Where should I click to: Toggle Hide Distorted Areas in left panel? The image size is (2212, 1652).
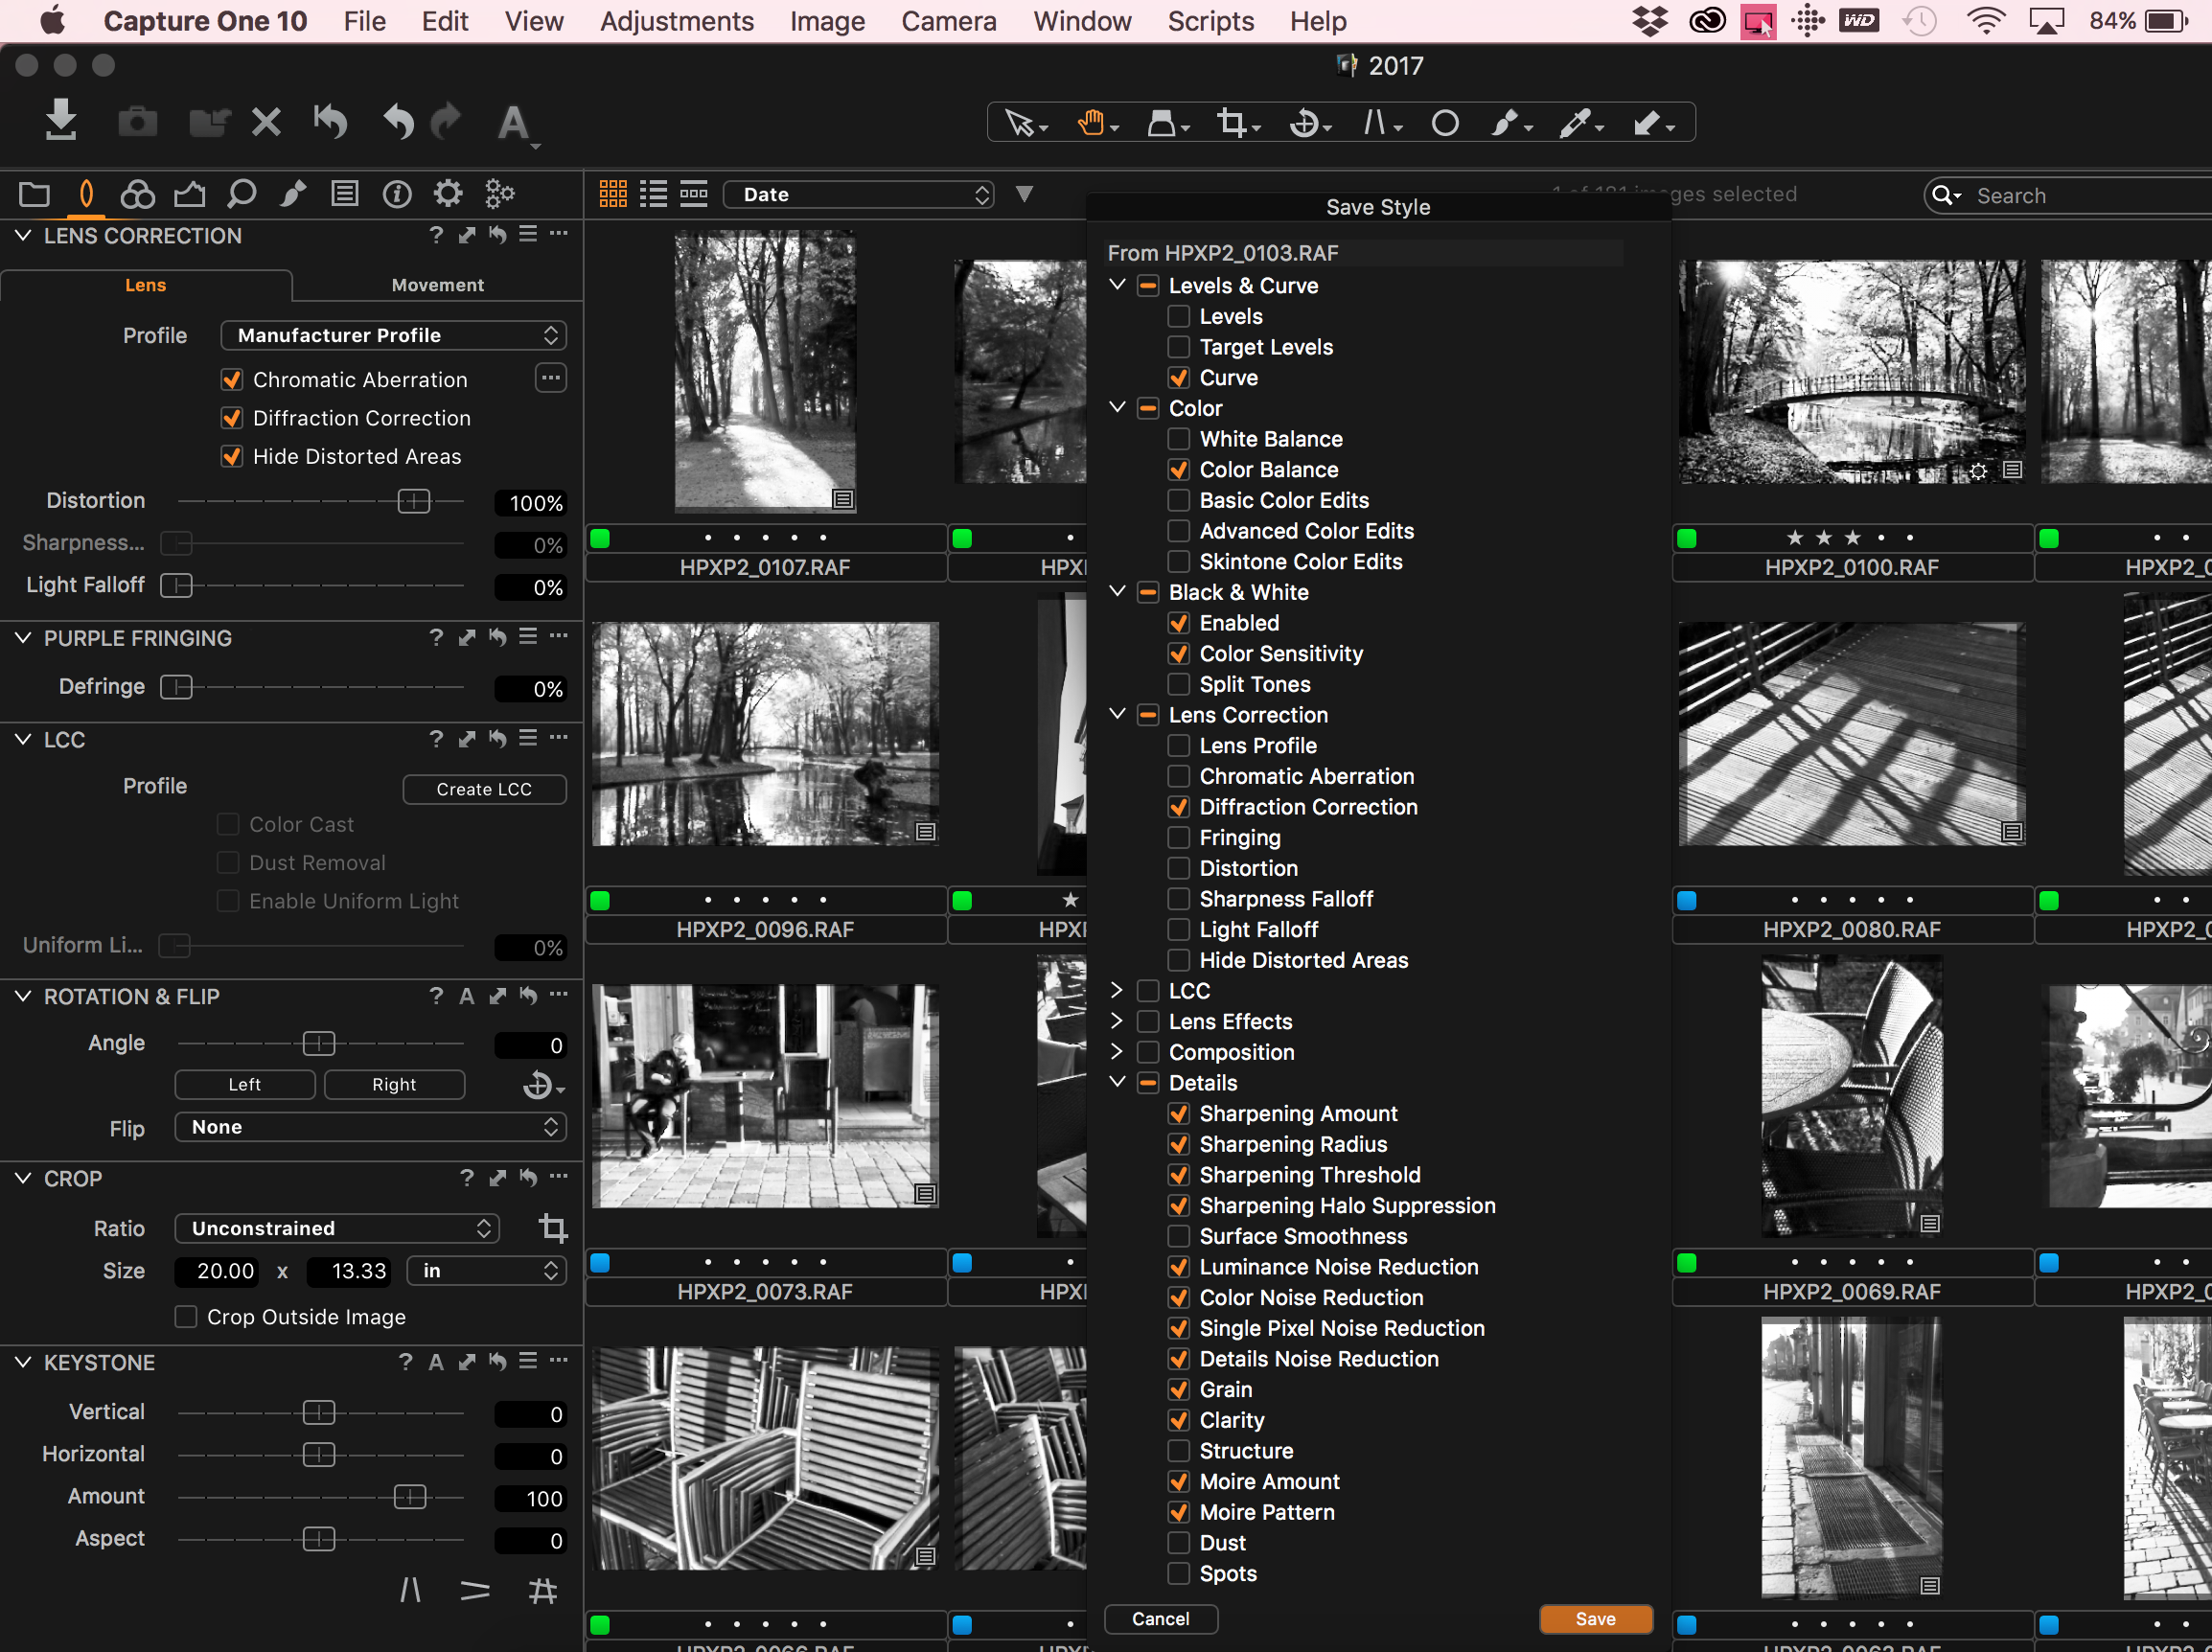[232, 456]
